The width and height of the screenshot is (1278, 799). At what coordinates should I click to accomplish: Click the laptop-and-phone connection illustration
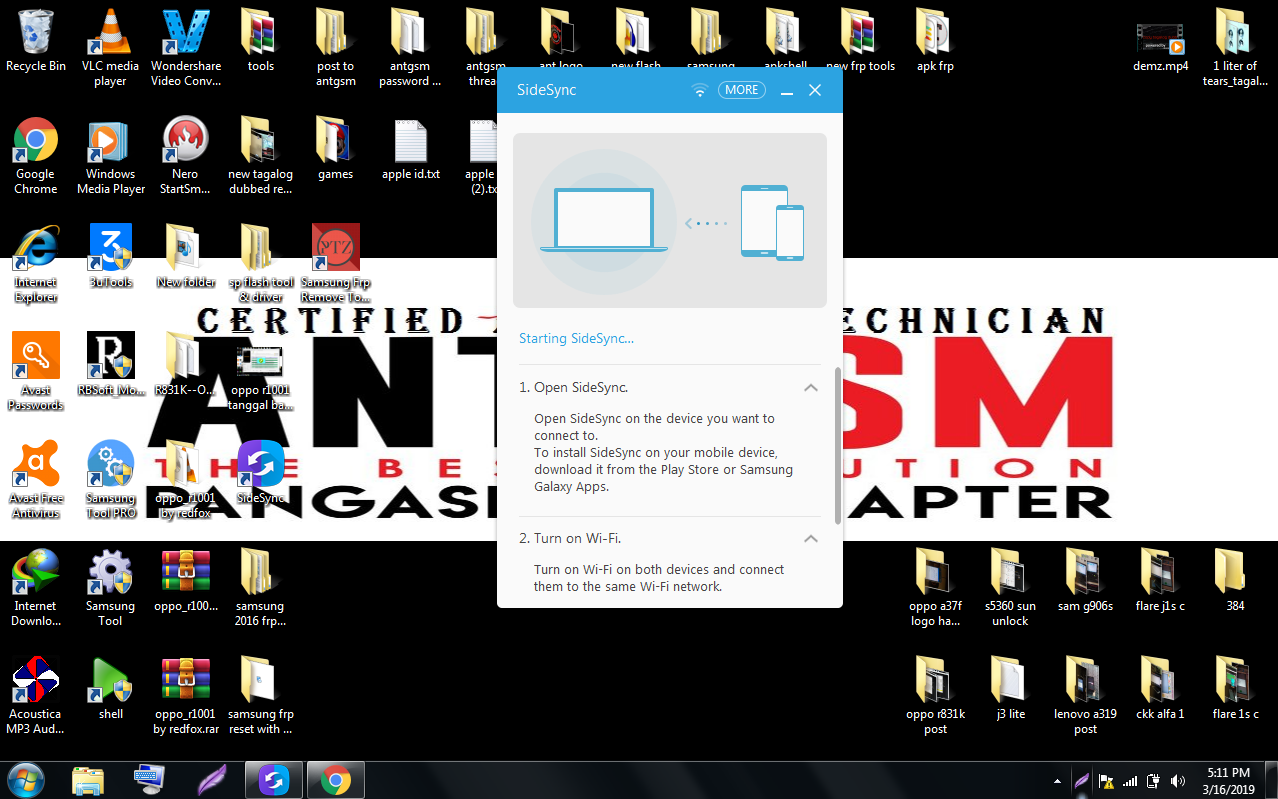click(670, 220)
